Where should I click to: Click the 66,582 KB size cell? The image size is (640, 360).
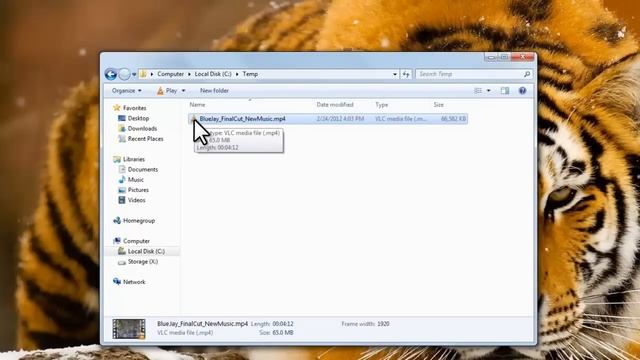[x=453, y=119]
